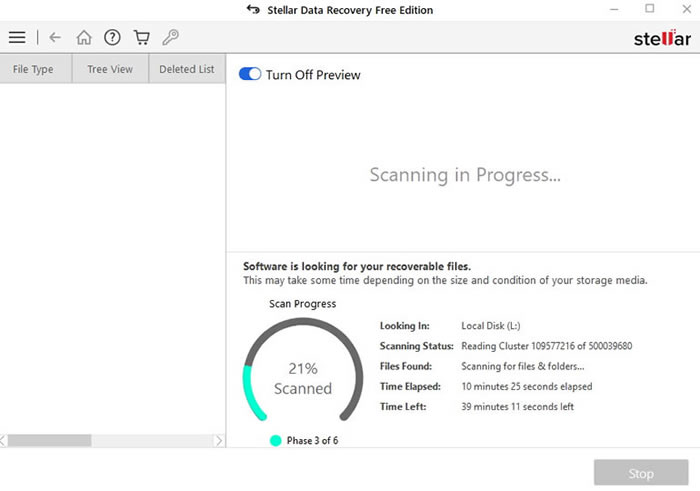Maximize the Stellar Data Recovery window
The image size is (700, 491).
click(x=650, y=9)
